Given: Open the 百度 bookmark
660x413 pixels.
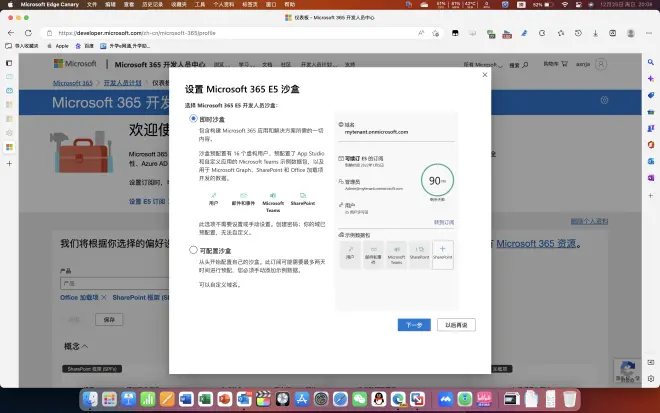Looking at the screenshot, I should (85, 46).
